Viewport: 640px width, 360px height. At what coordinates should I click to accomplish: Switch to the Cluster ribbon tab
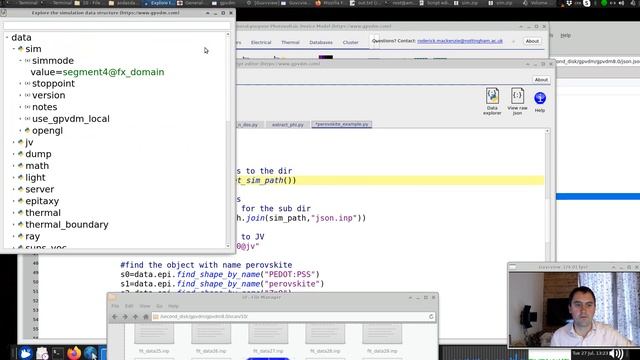pyautogui.click(x=350, y=42)
